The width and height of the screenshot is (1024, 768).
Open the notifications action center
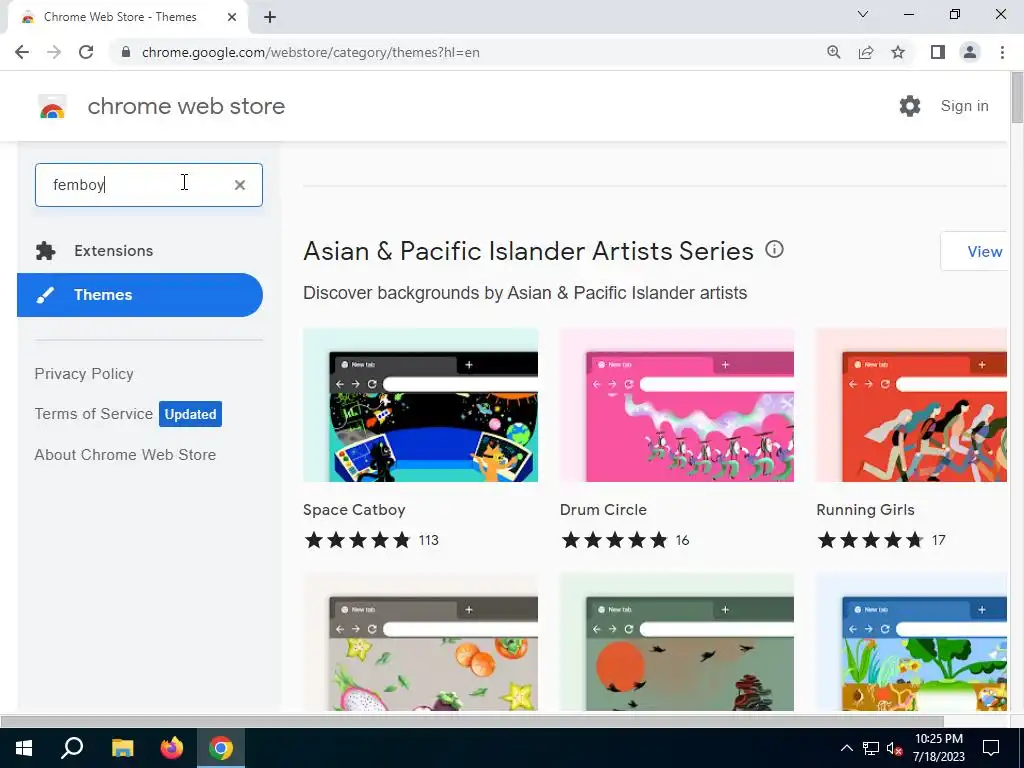991,748
